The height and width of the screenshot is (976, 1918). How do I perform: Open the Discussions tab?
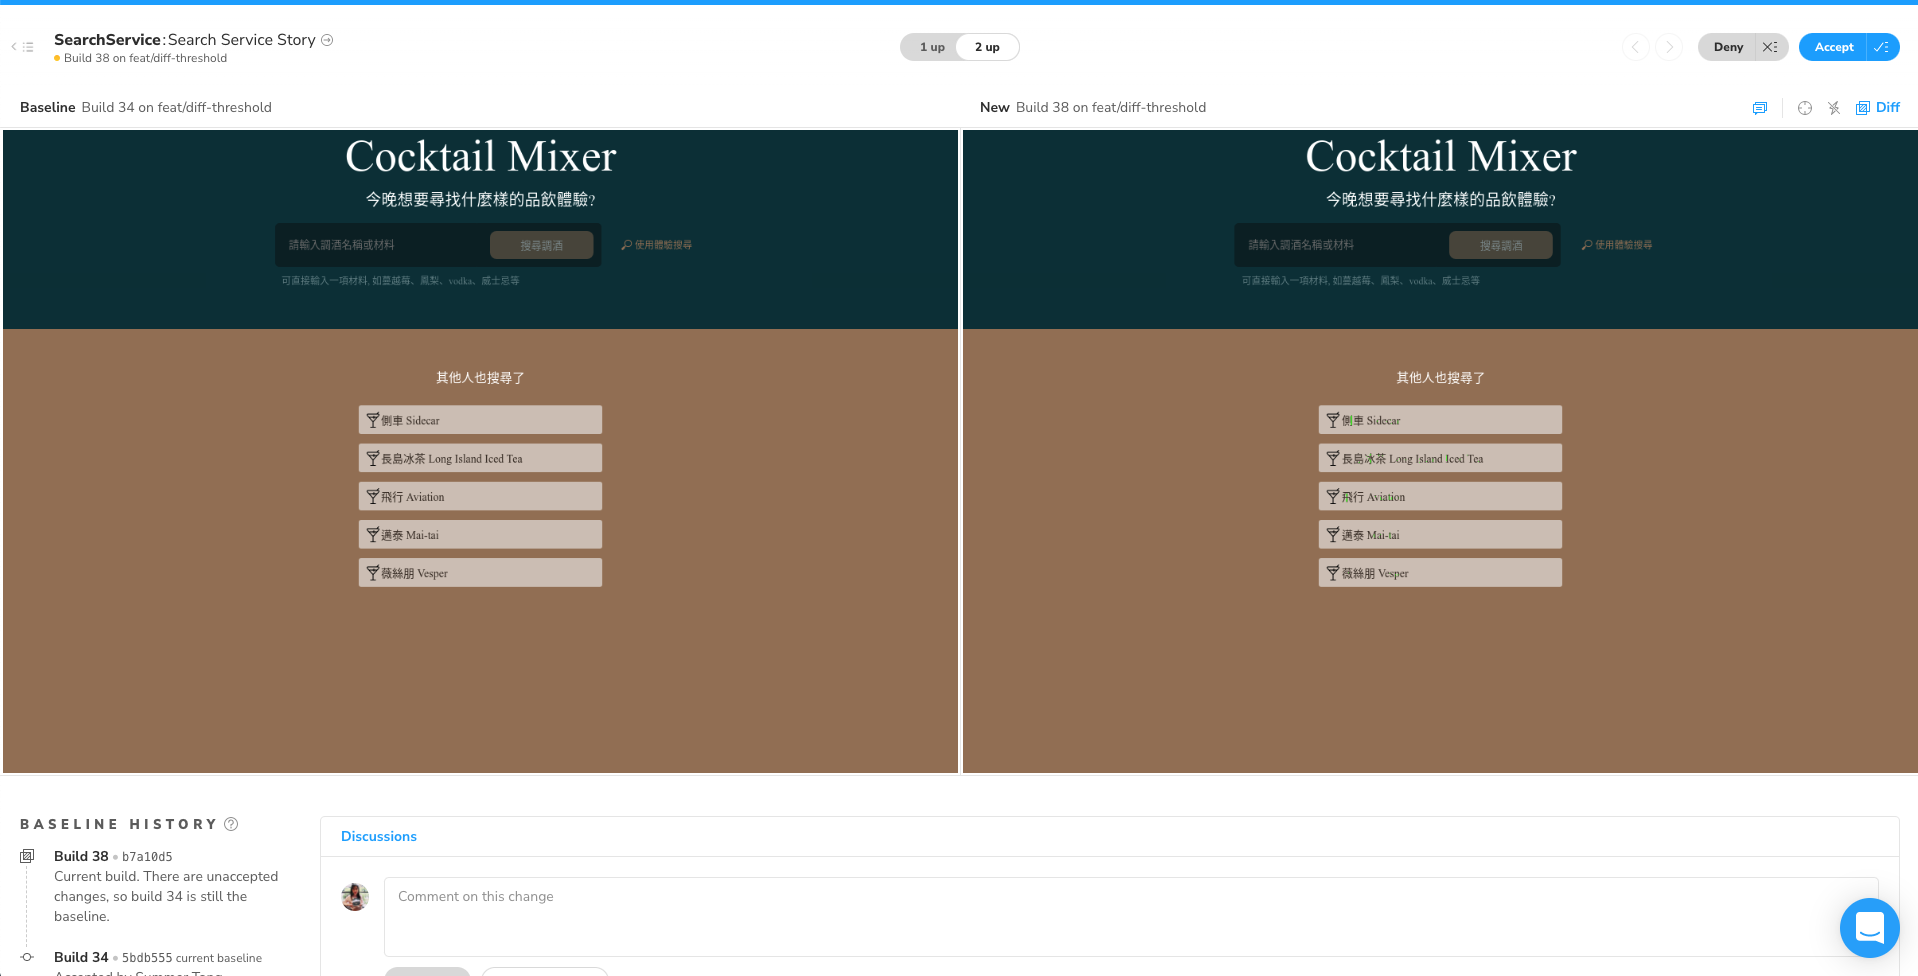click(378, 836)
